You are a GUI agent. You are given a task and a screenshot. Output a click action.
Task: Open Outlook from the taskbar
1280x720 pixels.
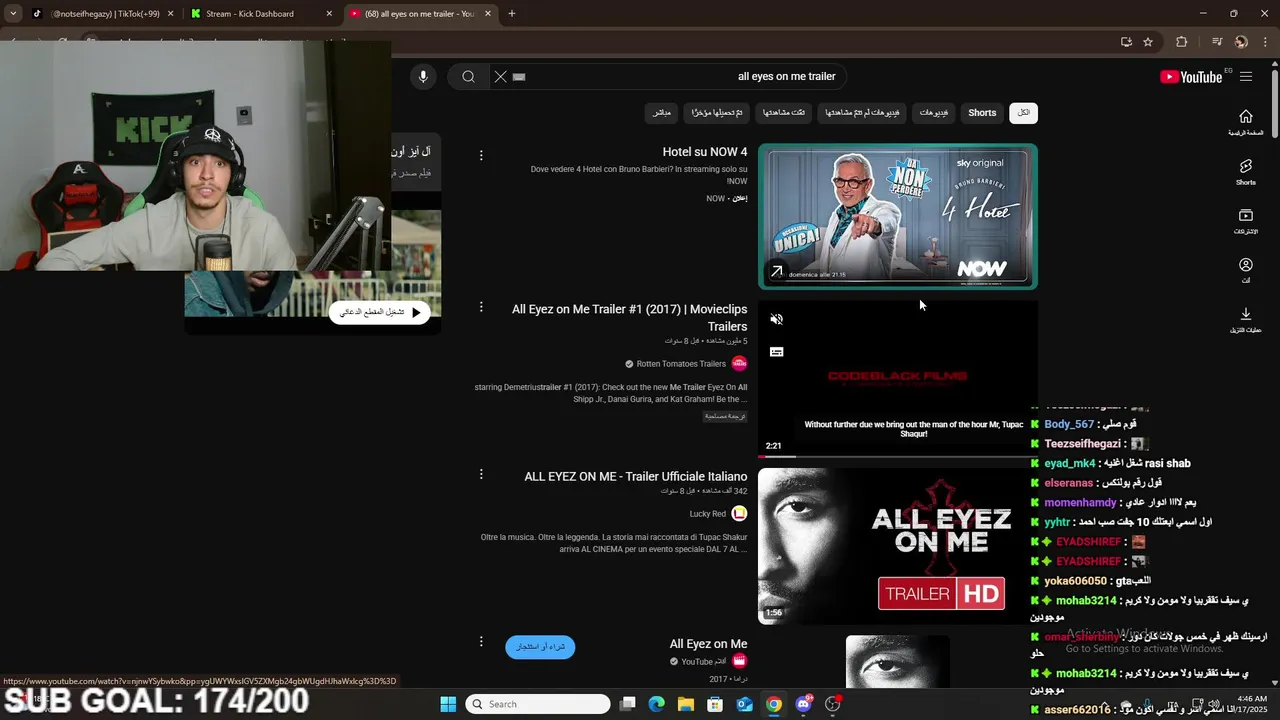click(744, 704)
